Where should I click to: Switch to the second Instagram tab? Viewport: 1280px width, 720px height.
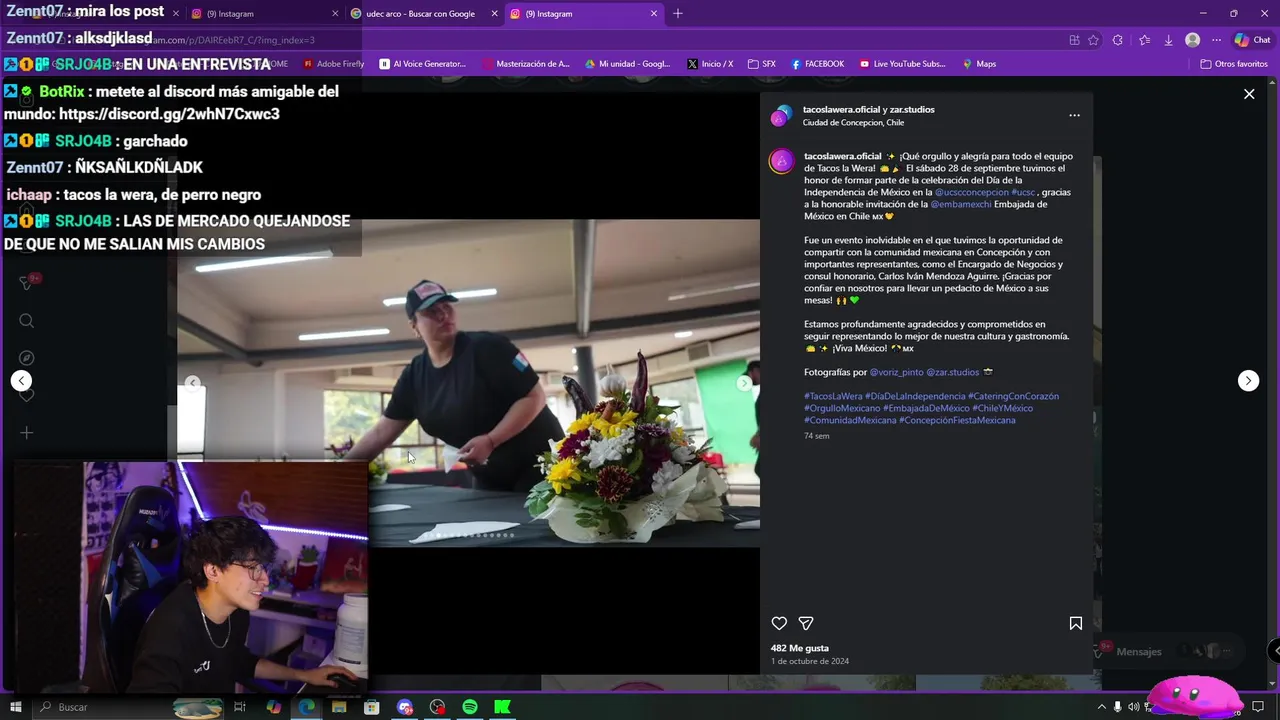point(265,14)
